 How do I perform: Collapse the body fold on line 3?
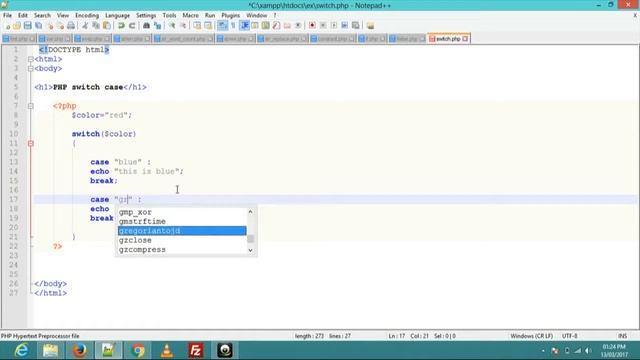tap(31, 69)
